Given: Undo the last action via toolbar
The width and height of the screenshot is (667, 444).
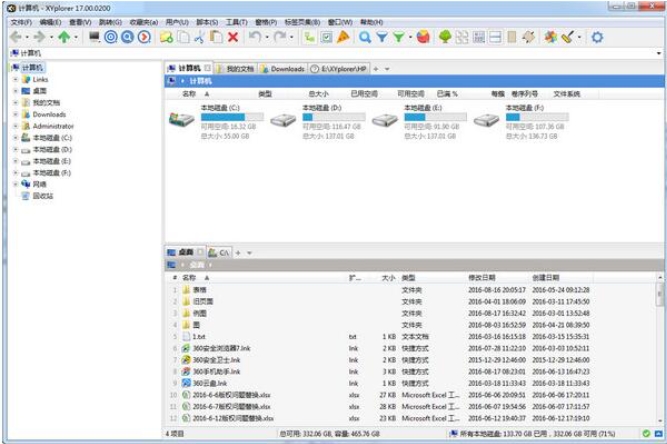Looking at the screenshot, I should [x=255, y=37].
